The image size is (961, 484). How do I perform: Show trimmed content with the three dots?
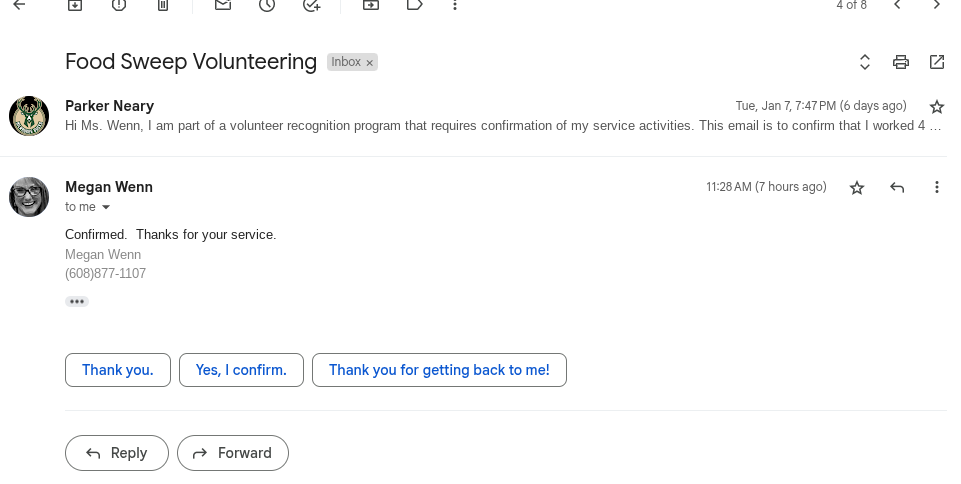(x=77, y=301)
